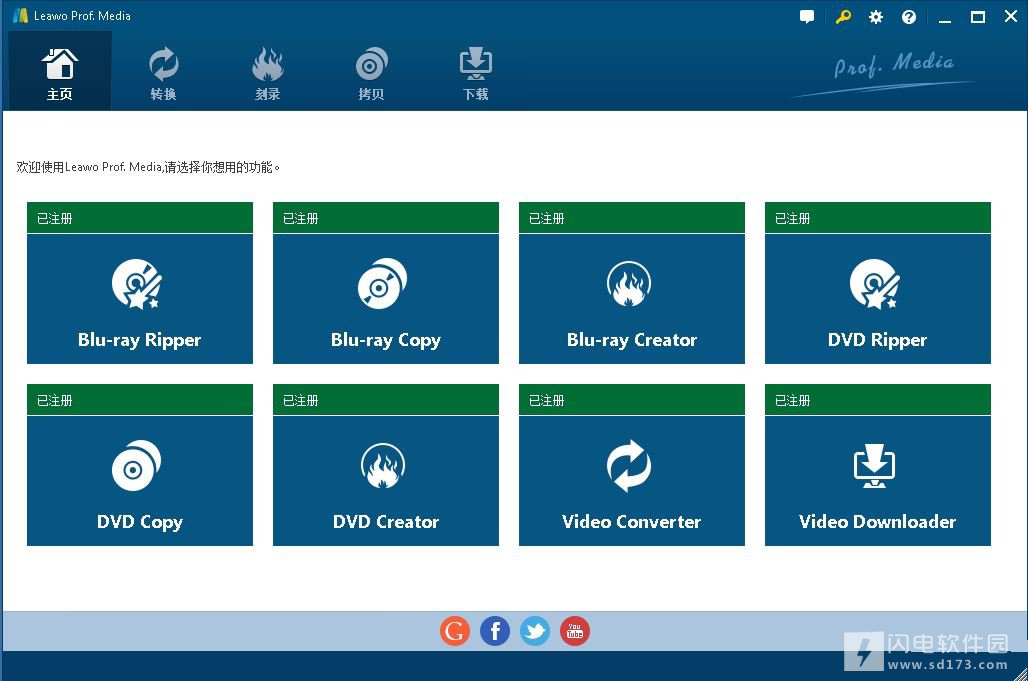Open the Twitter social link
Screen dimensions: 1028x681
[x=535, y=631]
